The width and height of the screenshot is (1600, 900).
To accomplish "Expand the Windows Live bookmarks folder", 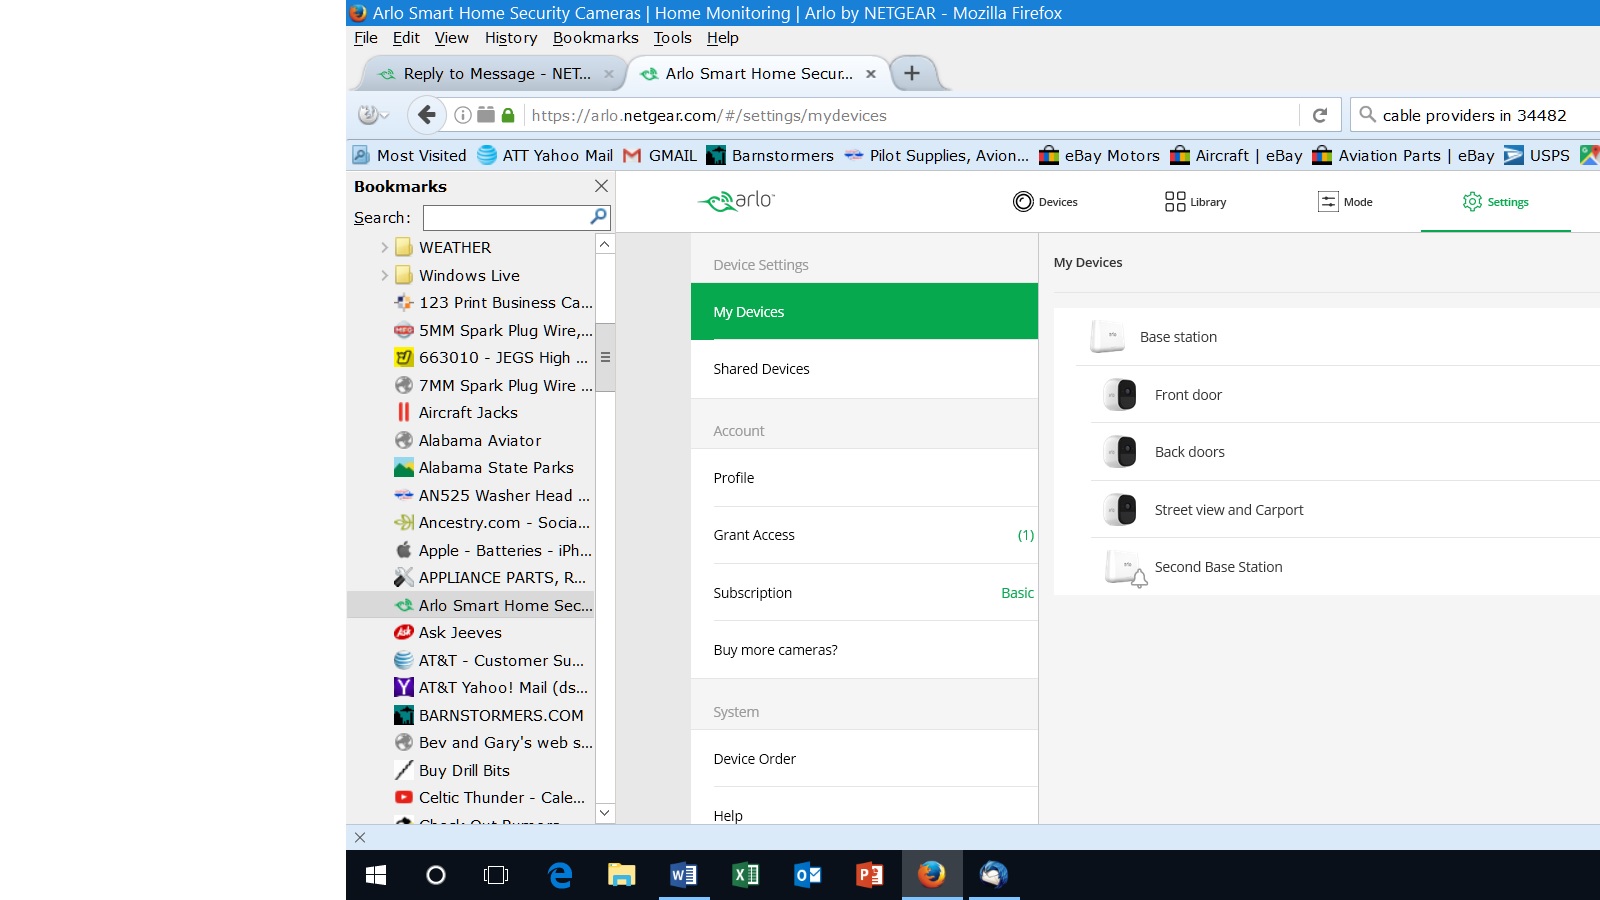I will tap(384, 275).
